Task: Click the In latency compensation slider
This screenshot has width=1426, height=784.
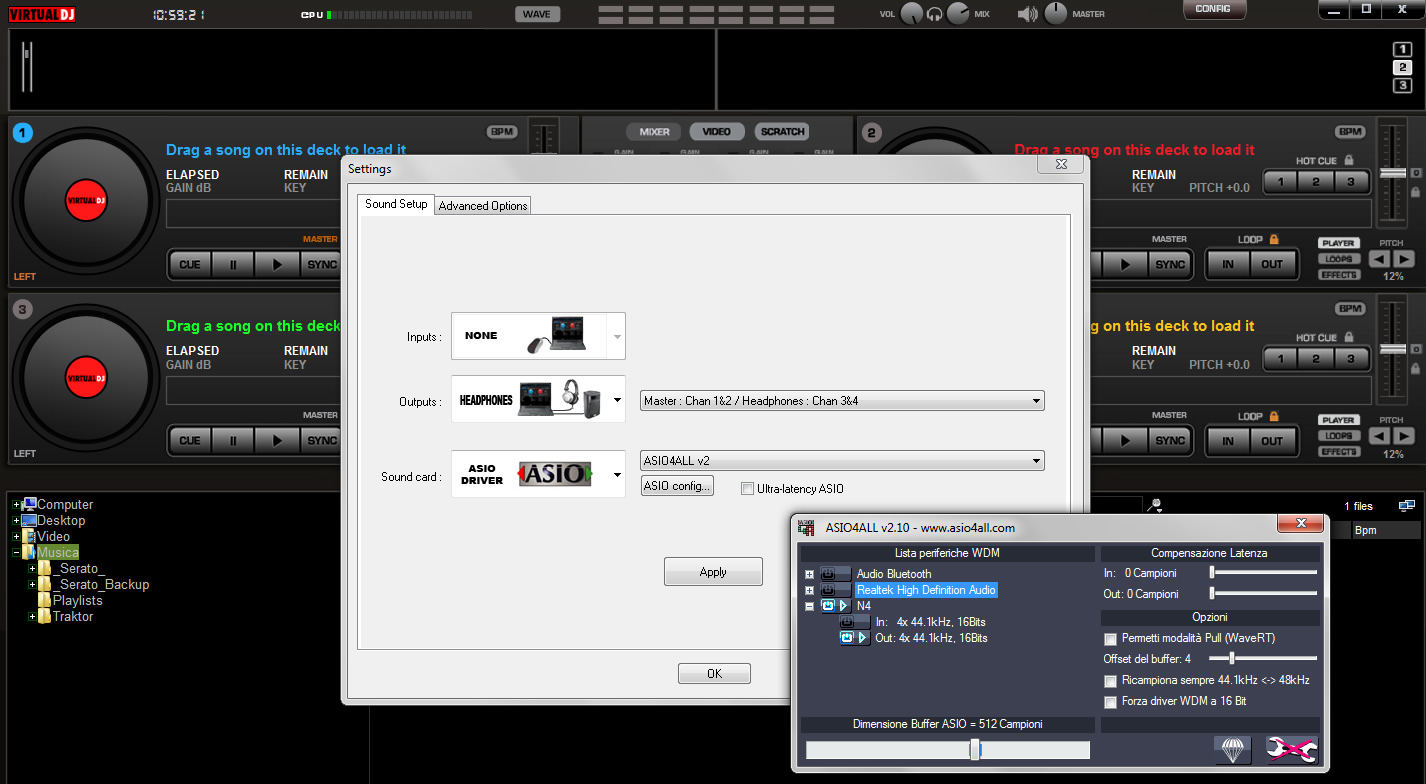Action: pyautogui.click(x=1263, y=572)
